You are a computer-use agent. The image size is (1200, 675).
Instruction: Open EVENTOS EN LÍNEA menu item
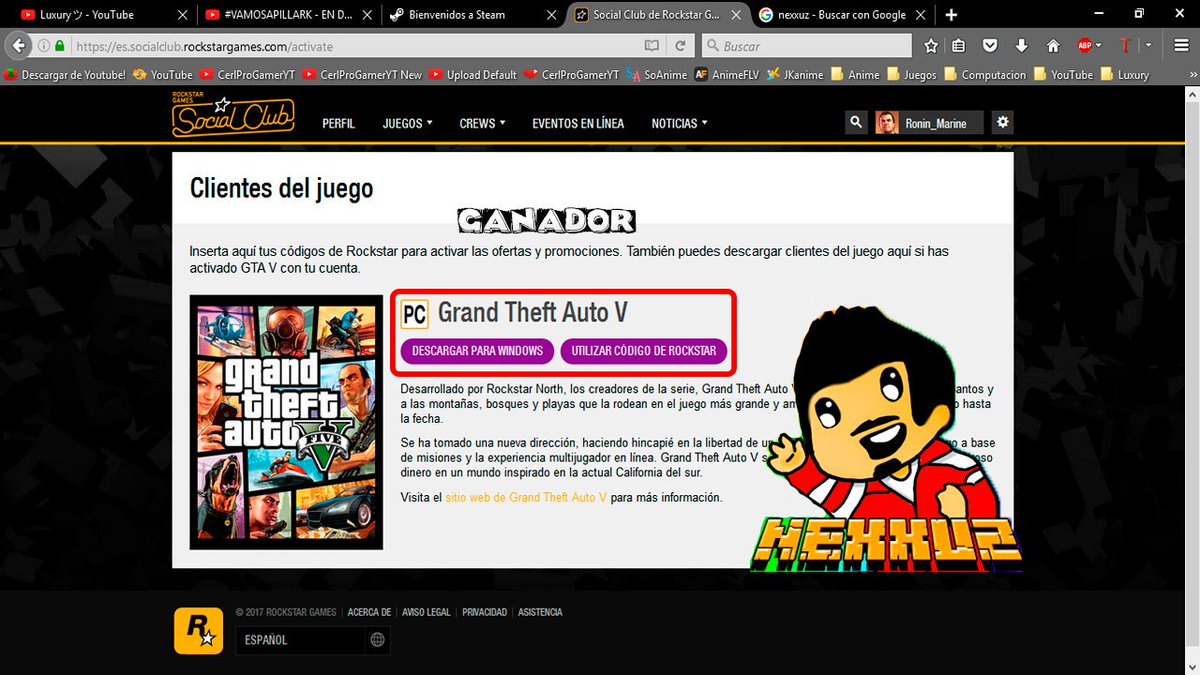point(578,123)
